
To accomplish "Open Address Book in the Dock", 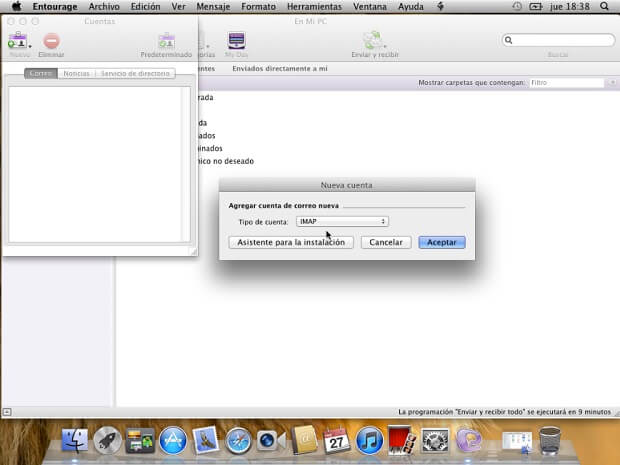I will (304, 440).
